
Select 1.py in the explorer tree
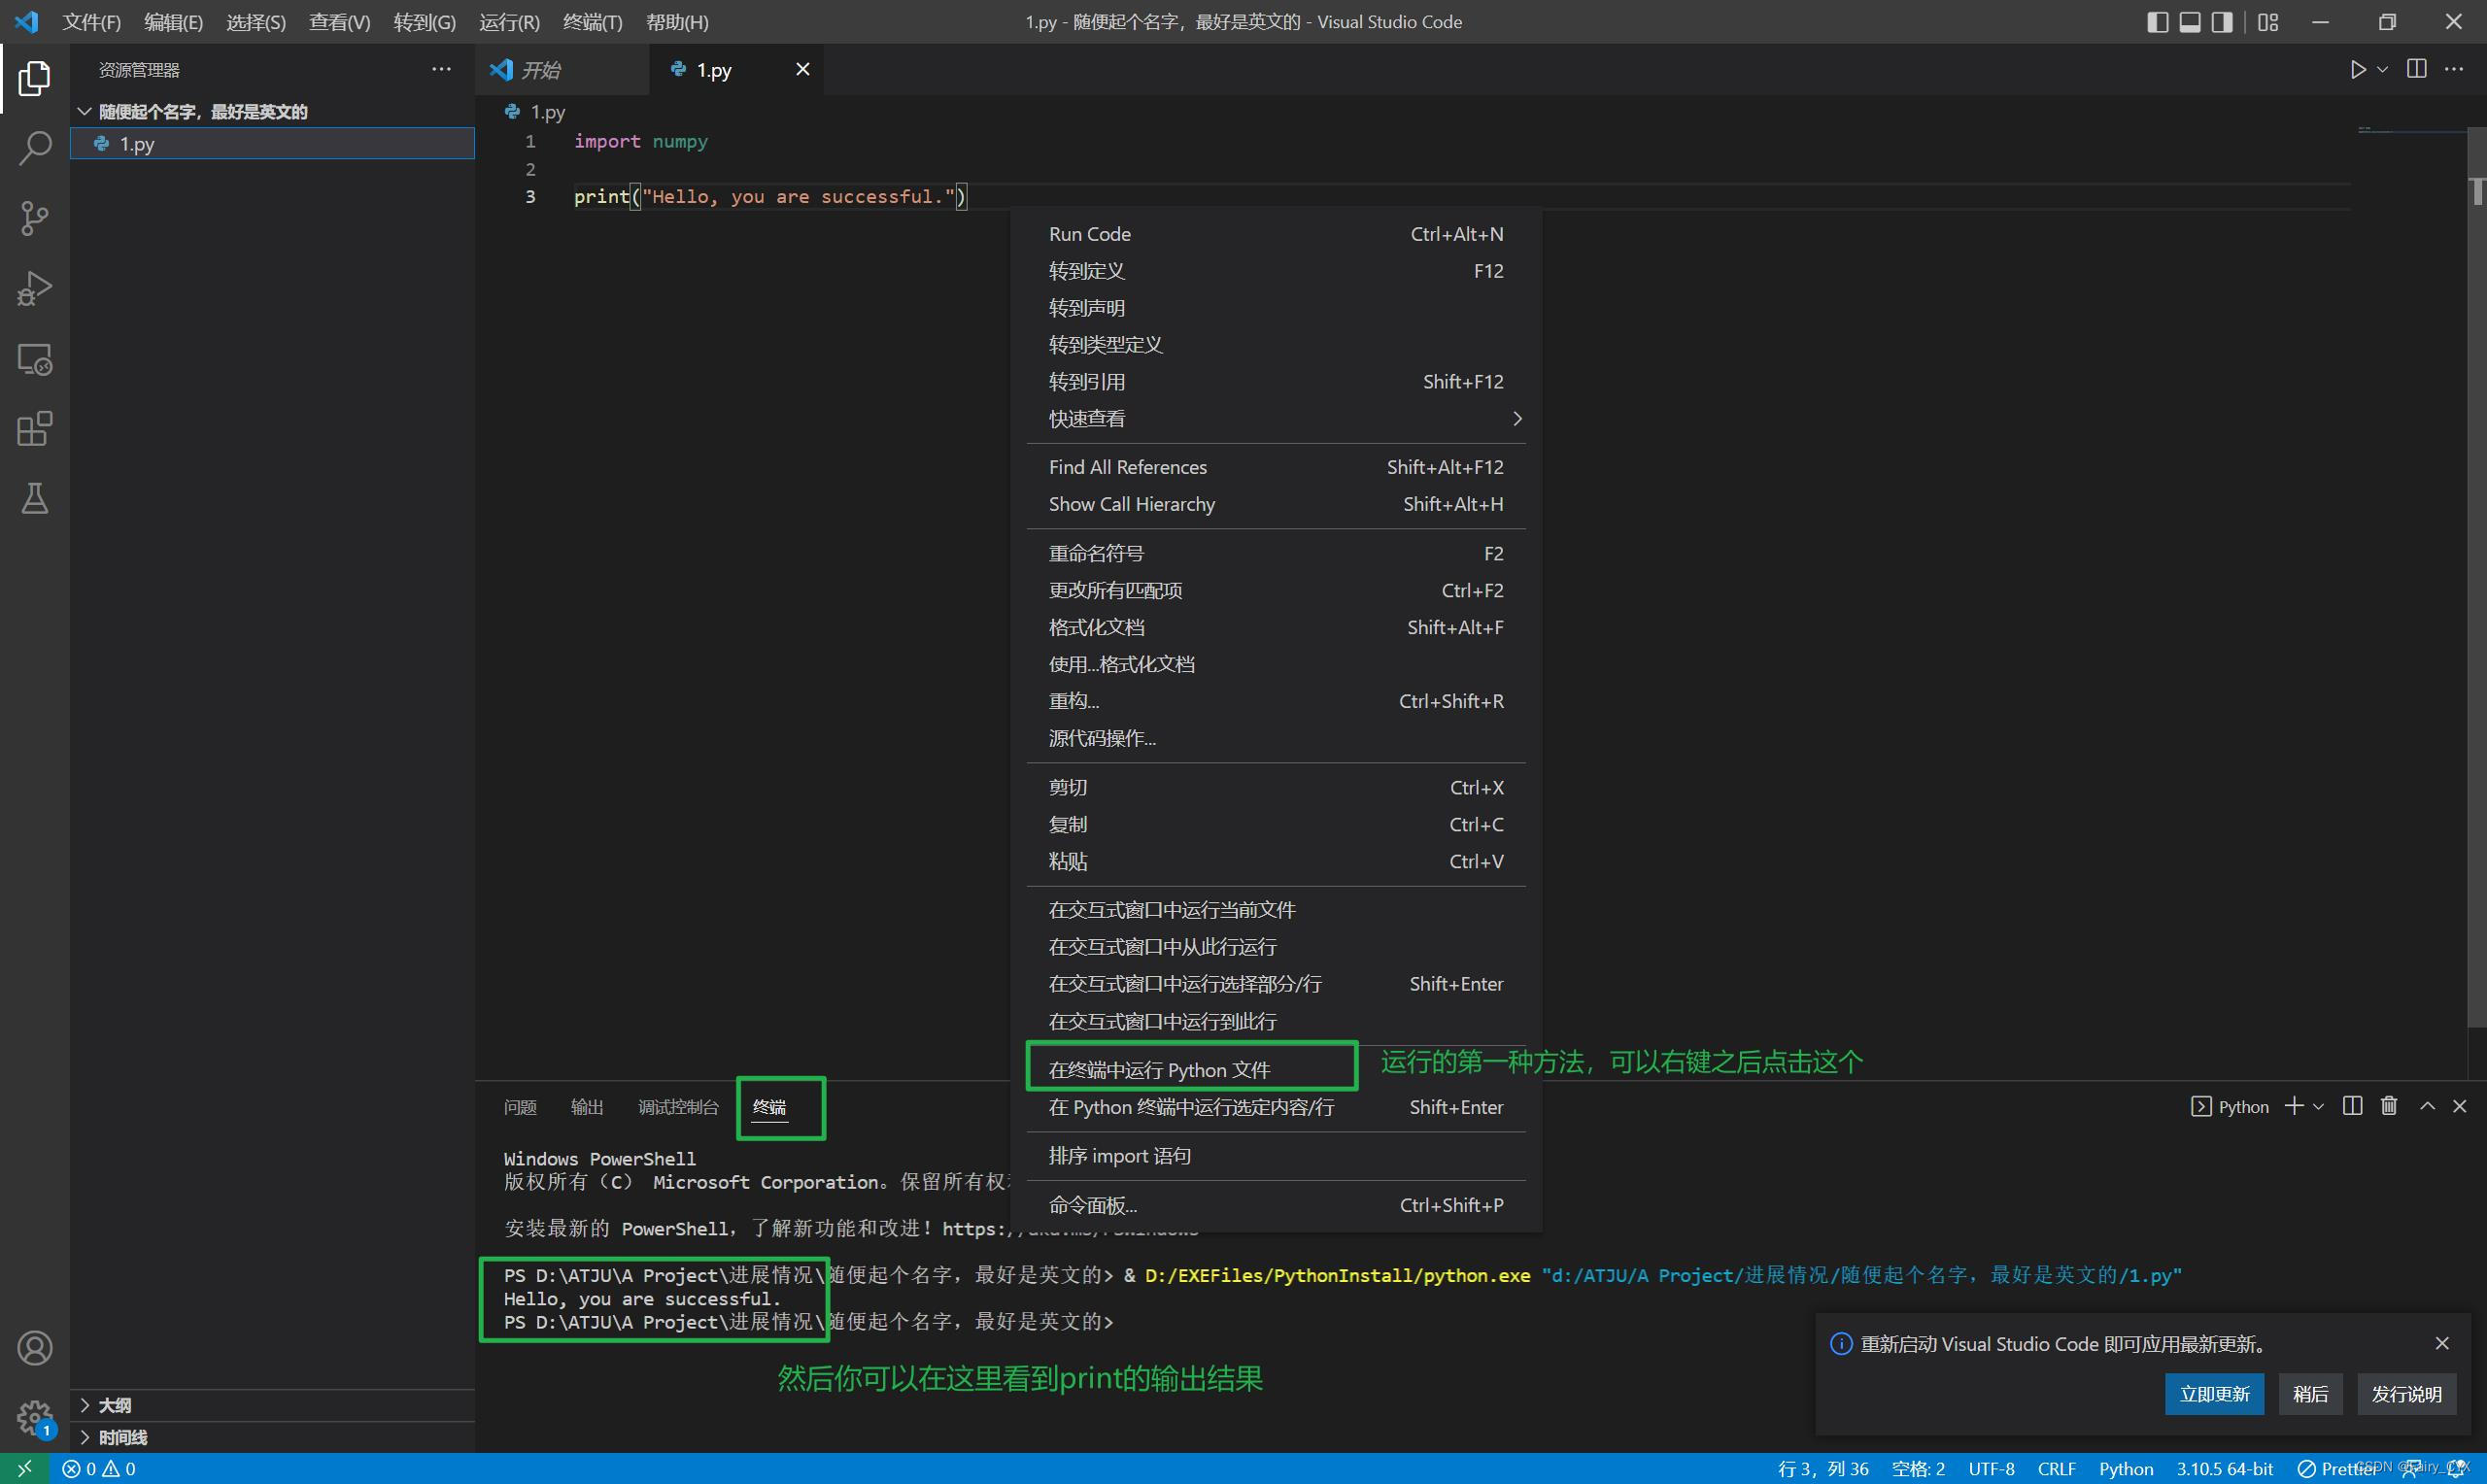tap(137, 144)
